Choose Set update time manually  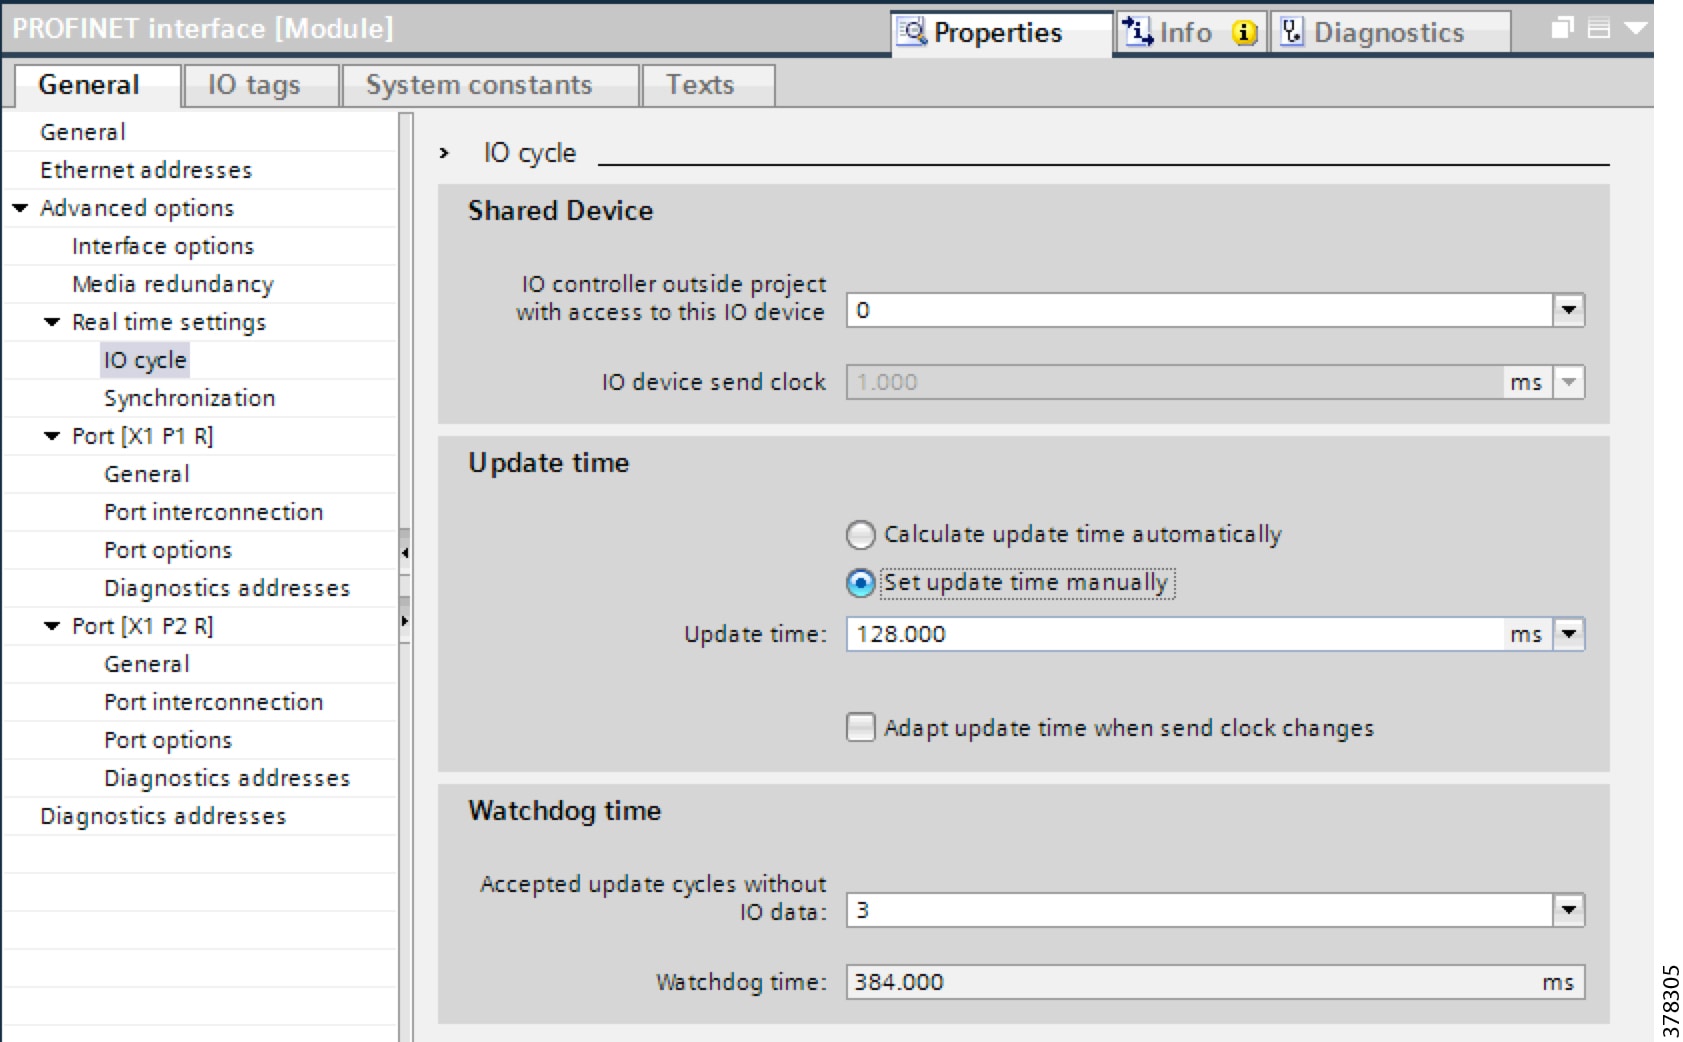860,583
